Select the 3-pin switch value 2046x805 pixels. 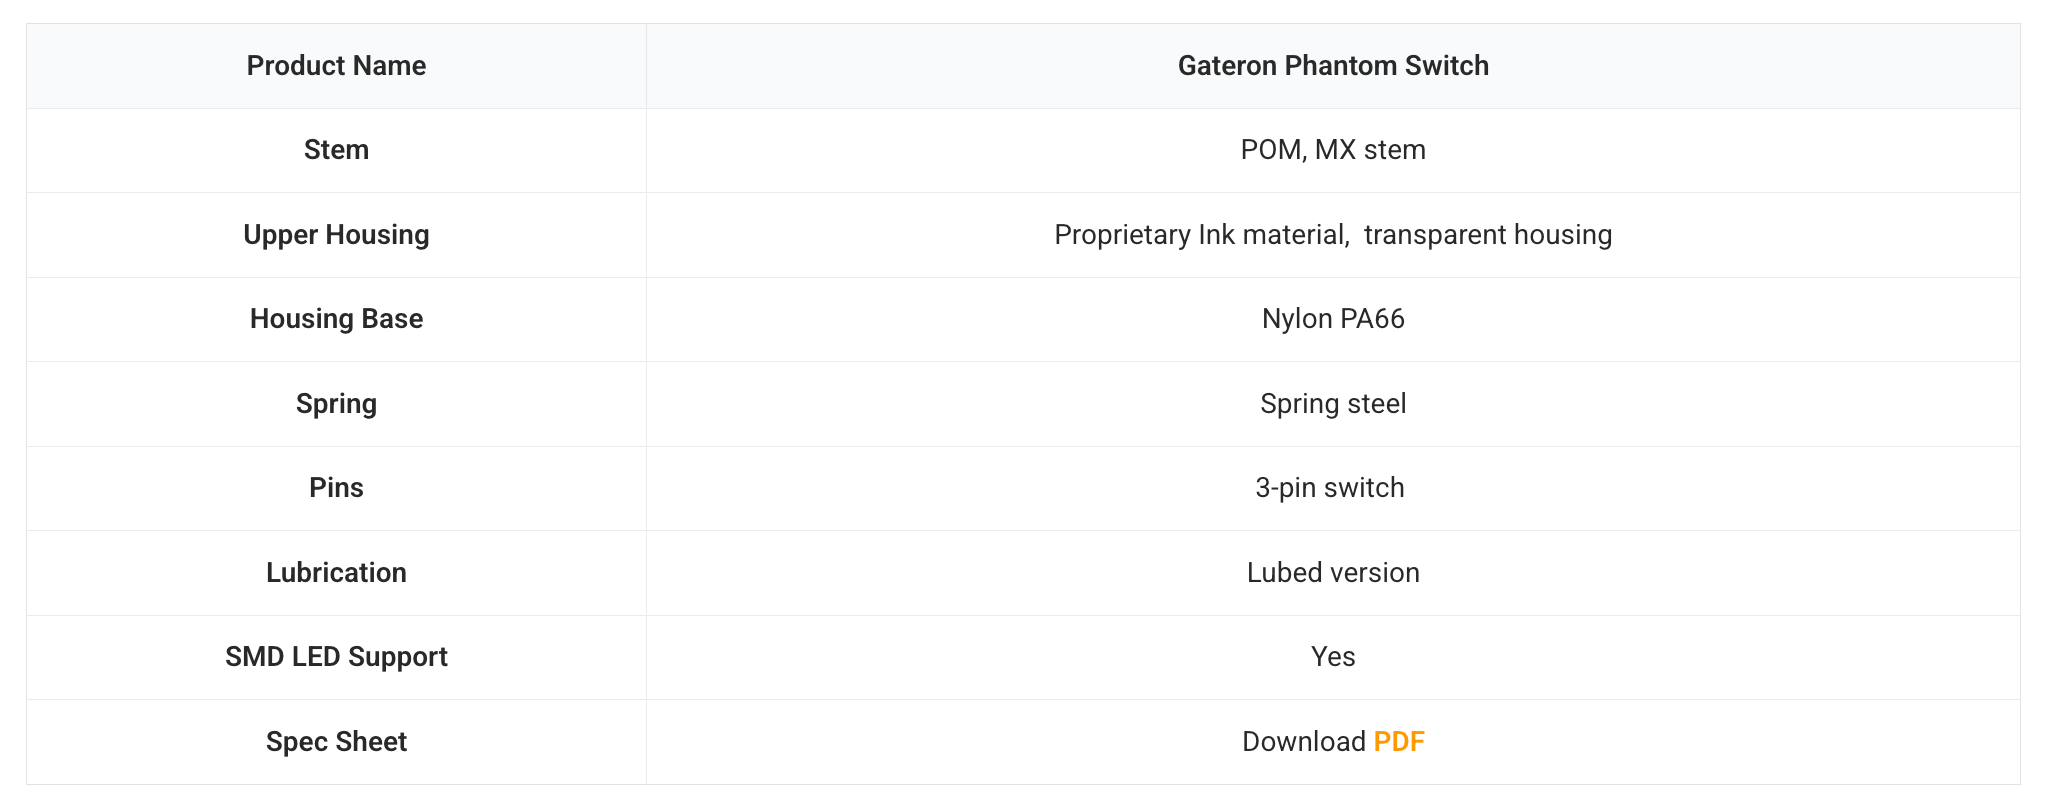click(1329, 488)
